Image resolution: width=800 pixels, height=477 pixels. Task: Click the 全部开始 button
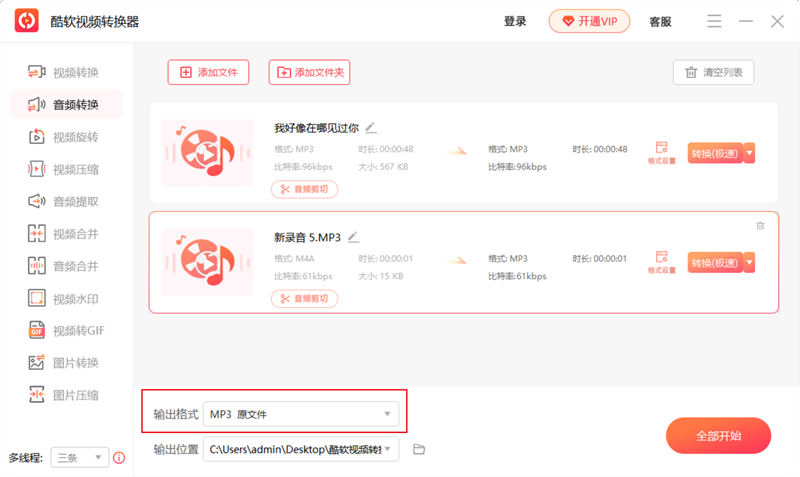click(718, 436)
